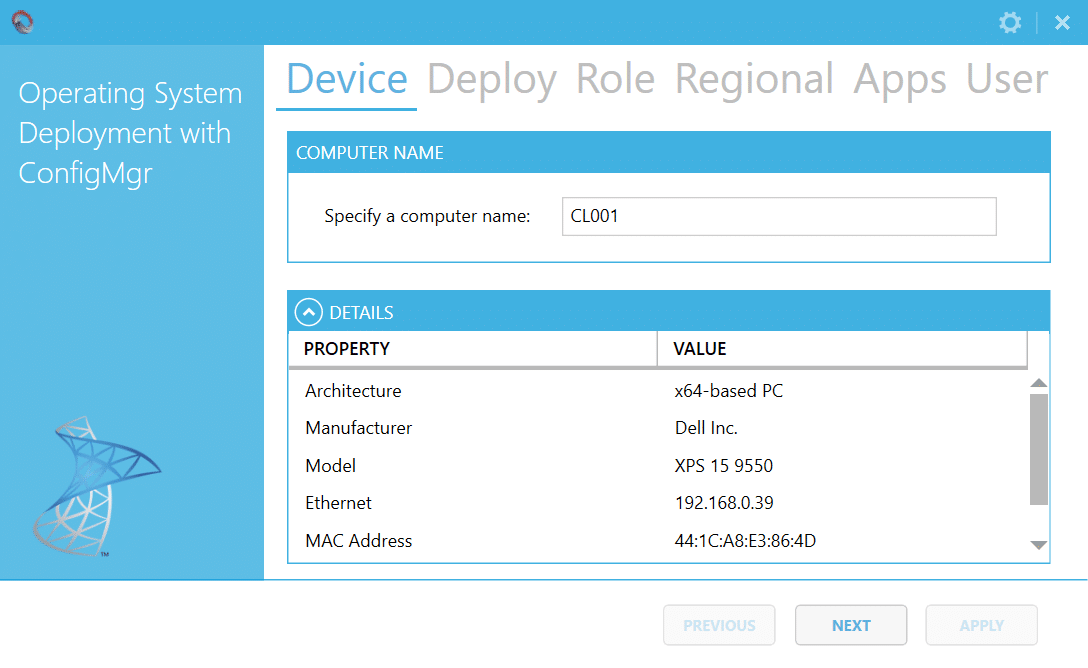The height and width of the screenshot is (668, 1088).
Task: Click the APPLY button
Action: (981, 624)
